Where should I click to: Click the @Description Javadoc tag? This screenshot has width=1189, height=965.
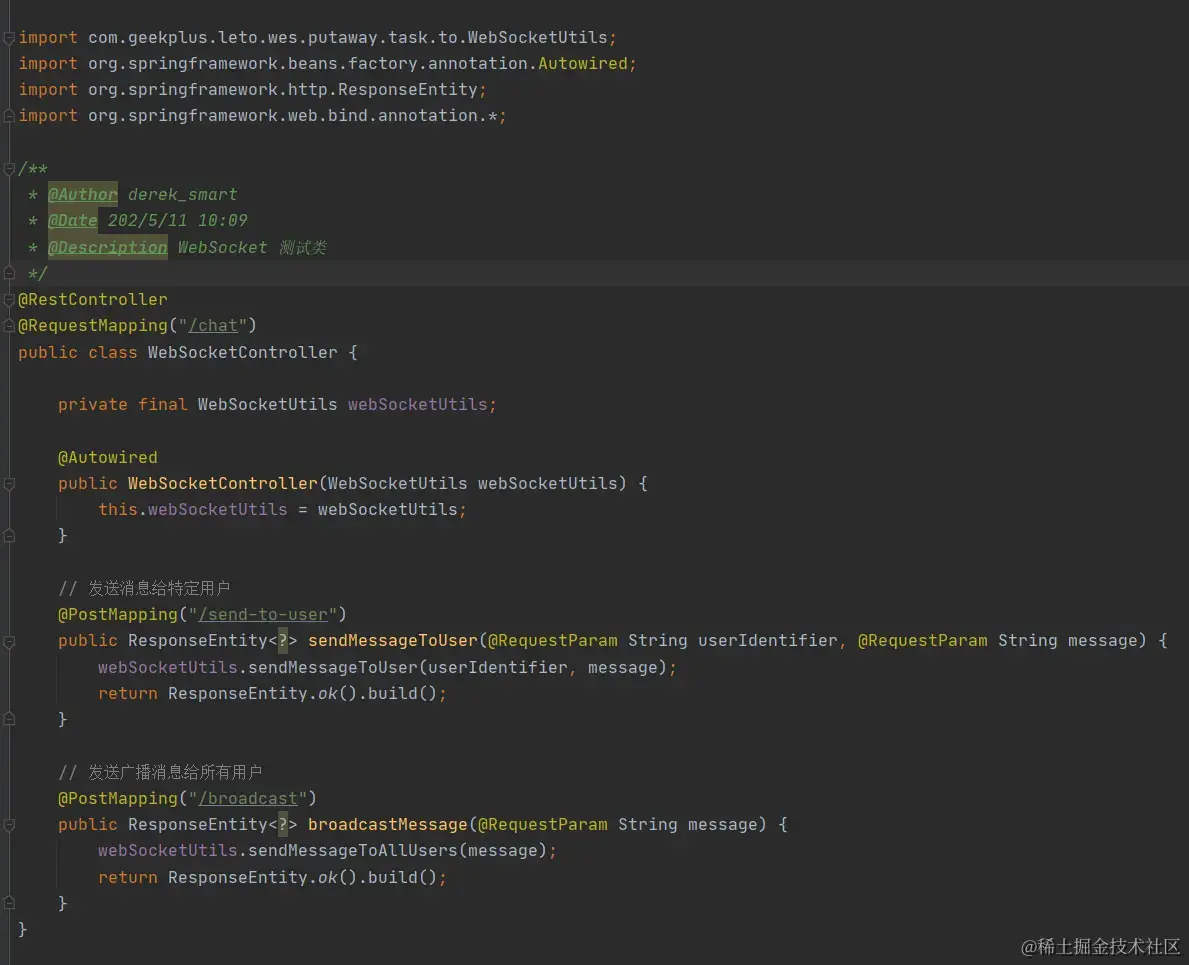point(108,248)
